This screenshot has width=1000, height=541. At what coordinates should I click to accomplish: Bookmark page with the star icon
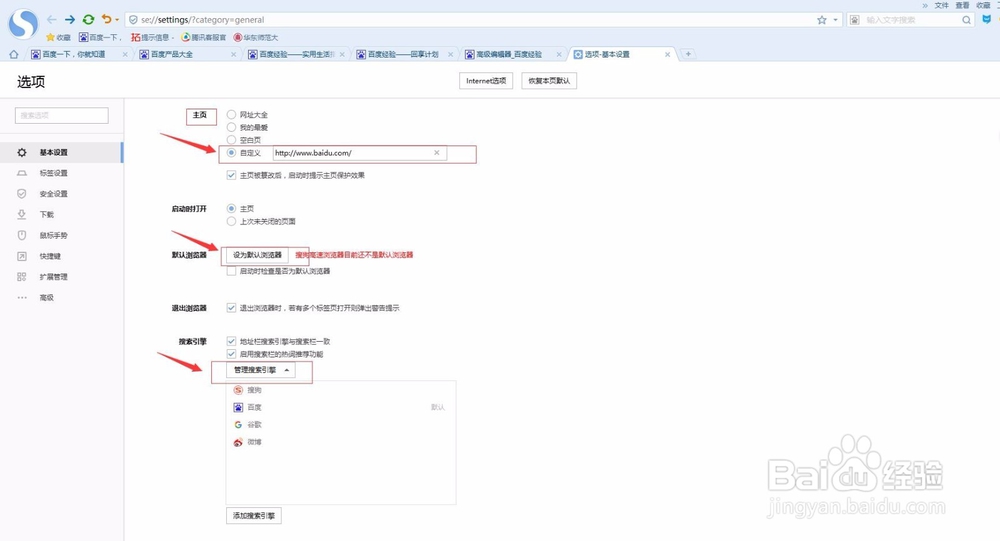822,20
